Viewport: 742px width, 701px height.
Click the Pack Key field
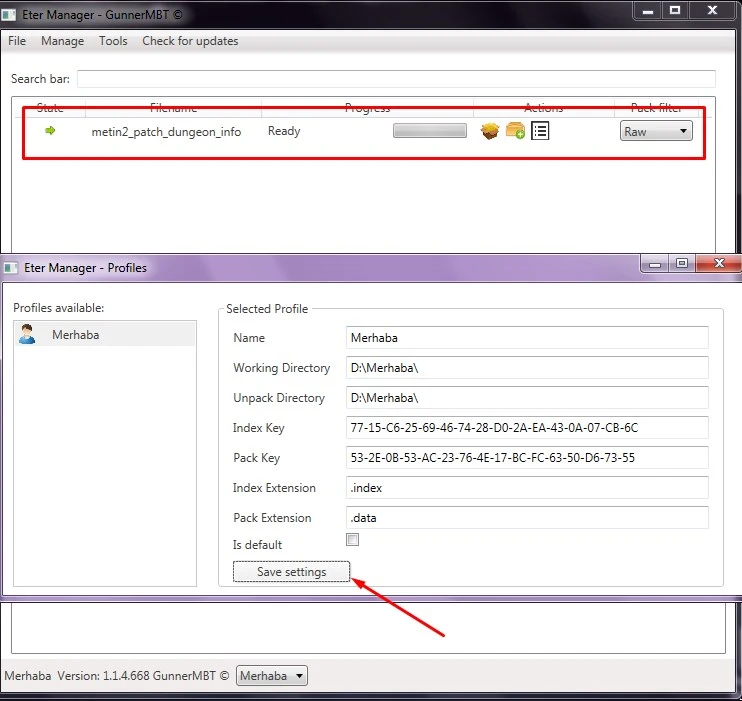point(527,458)
